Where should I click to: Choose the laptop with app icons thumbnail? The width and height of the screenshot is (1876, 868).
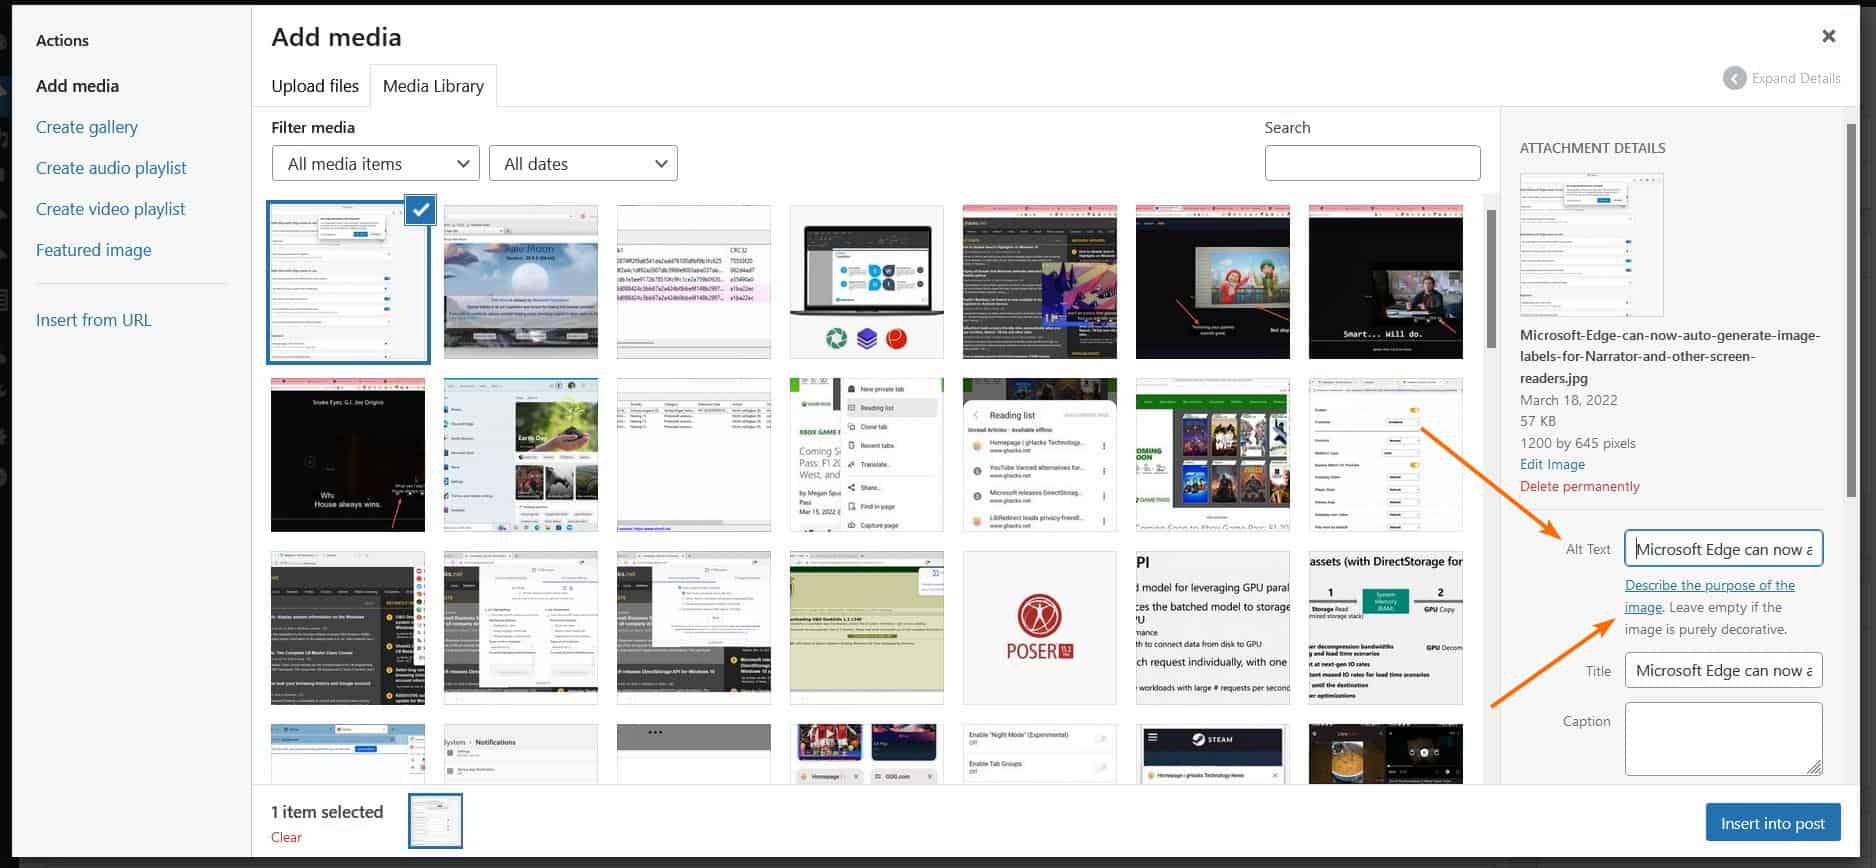pyautogui.click(x=866, y=282)
